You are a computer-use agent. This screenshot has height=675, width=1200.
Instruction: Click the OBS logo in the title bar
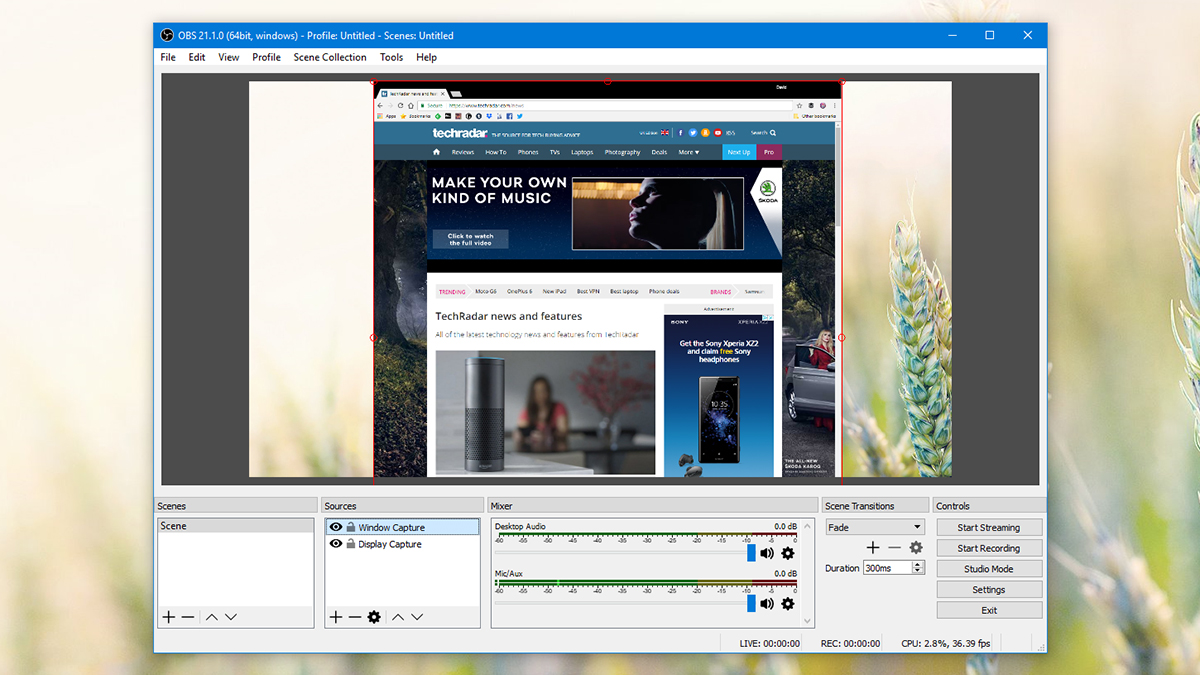pos(168,35)
